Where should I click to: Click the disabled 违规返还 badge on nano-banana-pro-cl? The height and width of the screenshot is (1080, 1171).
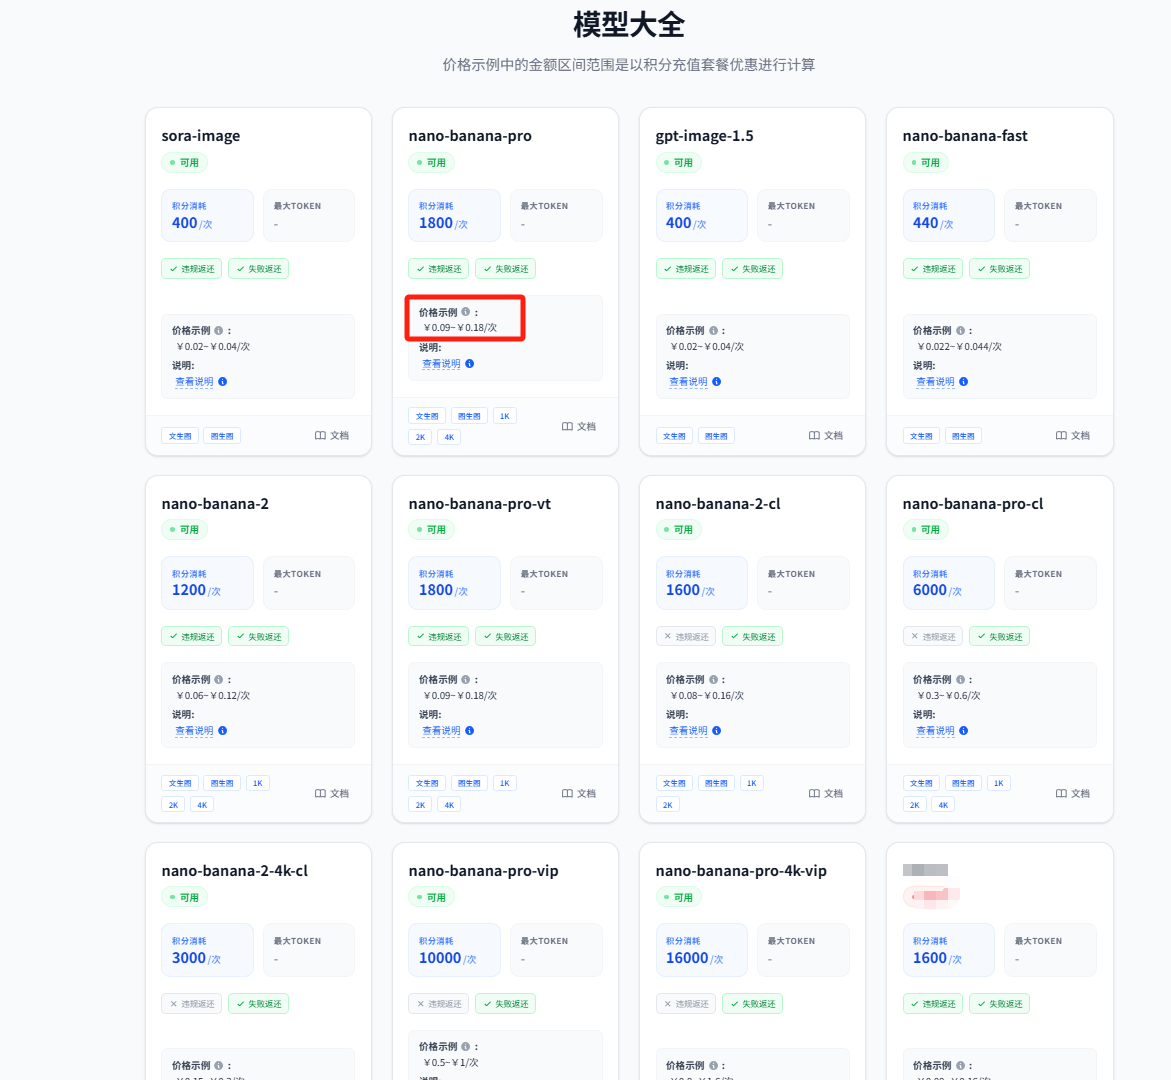(933, 637)
